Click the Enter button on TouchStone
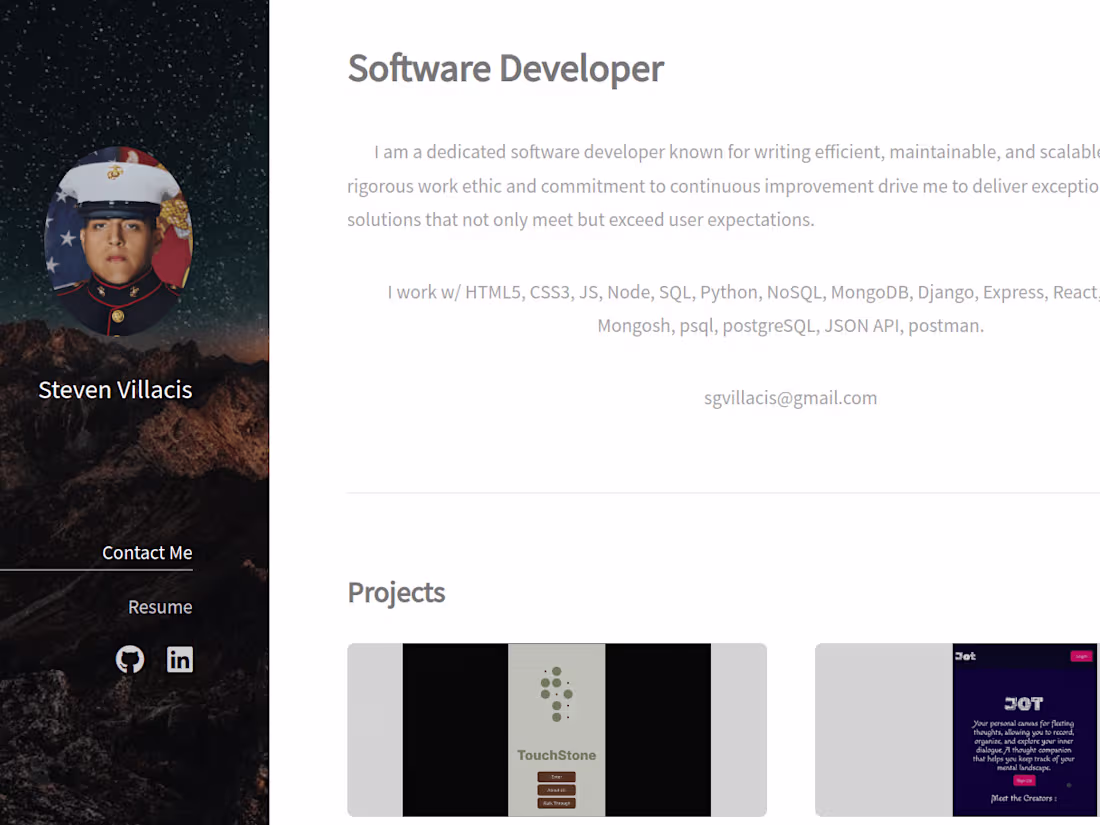Image resolution: width=1100 pixels, height=825 pixels. point(556,777)
